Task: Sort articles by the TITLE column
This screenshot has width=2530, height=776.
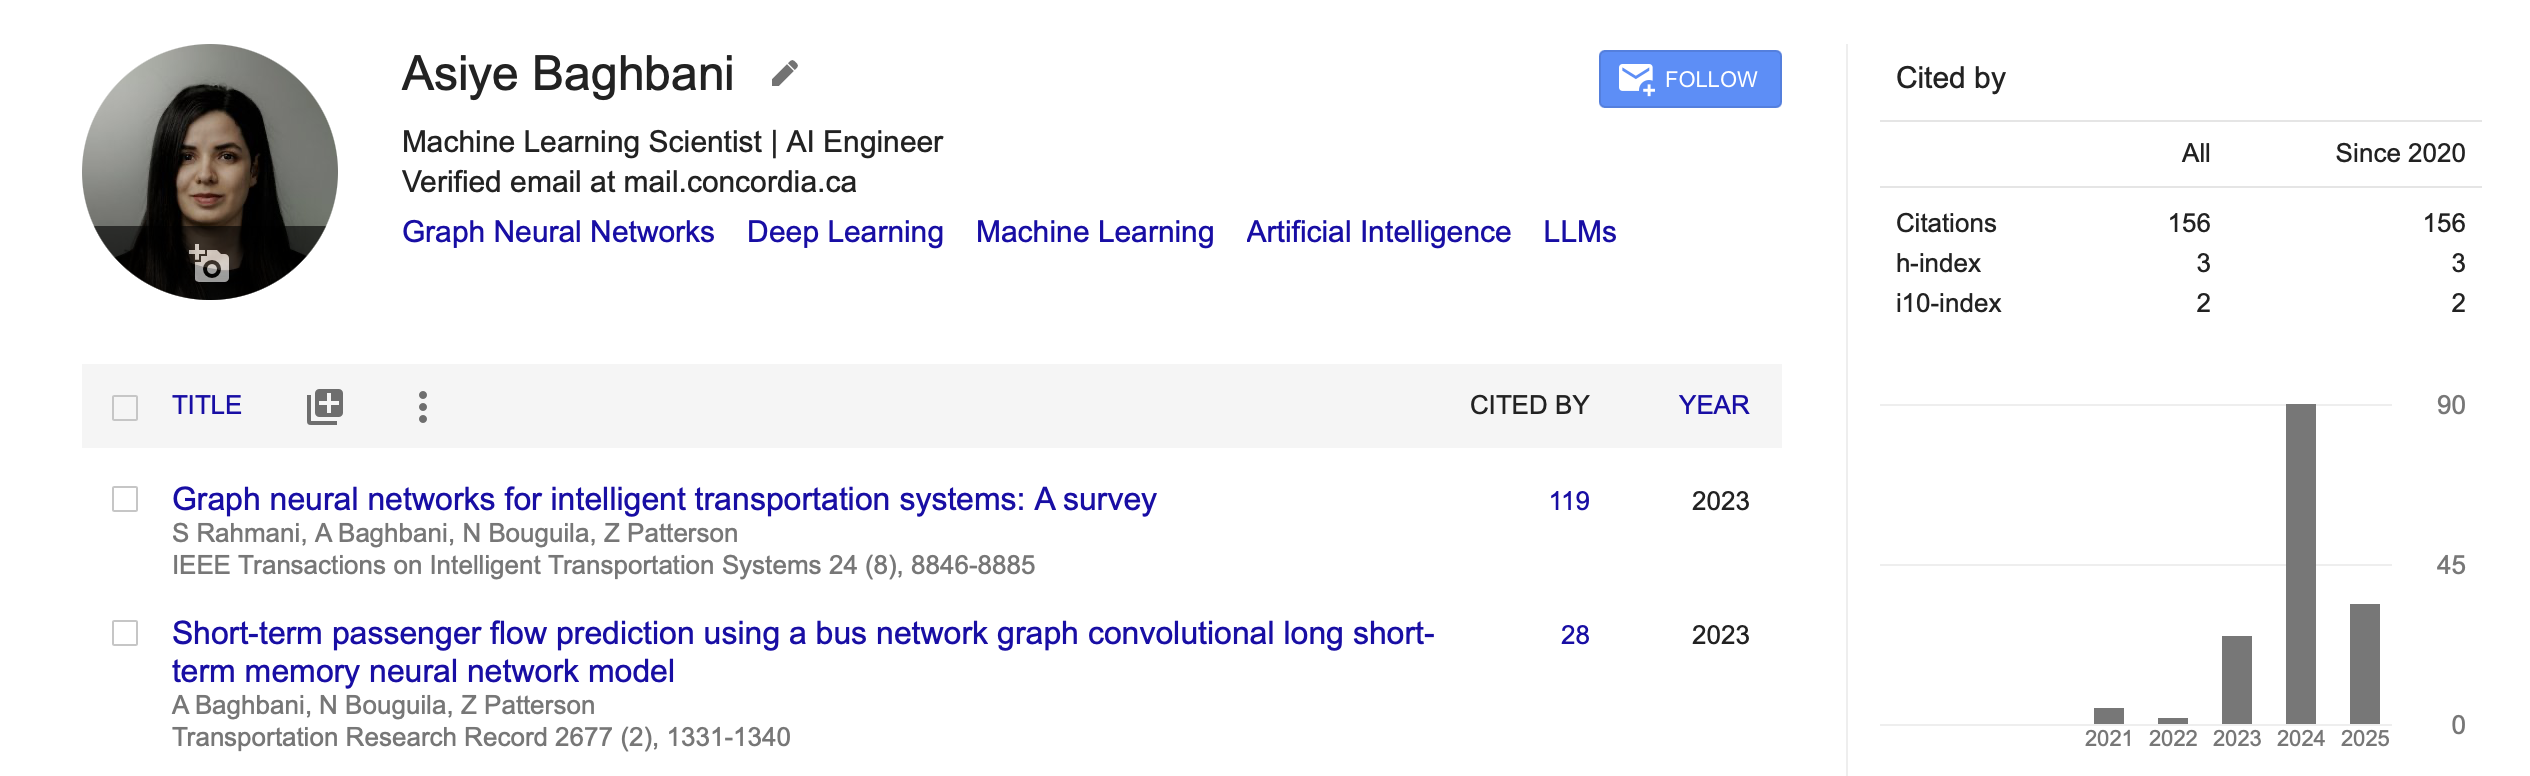Action: [207, 405]
